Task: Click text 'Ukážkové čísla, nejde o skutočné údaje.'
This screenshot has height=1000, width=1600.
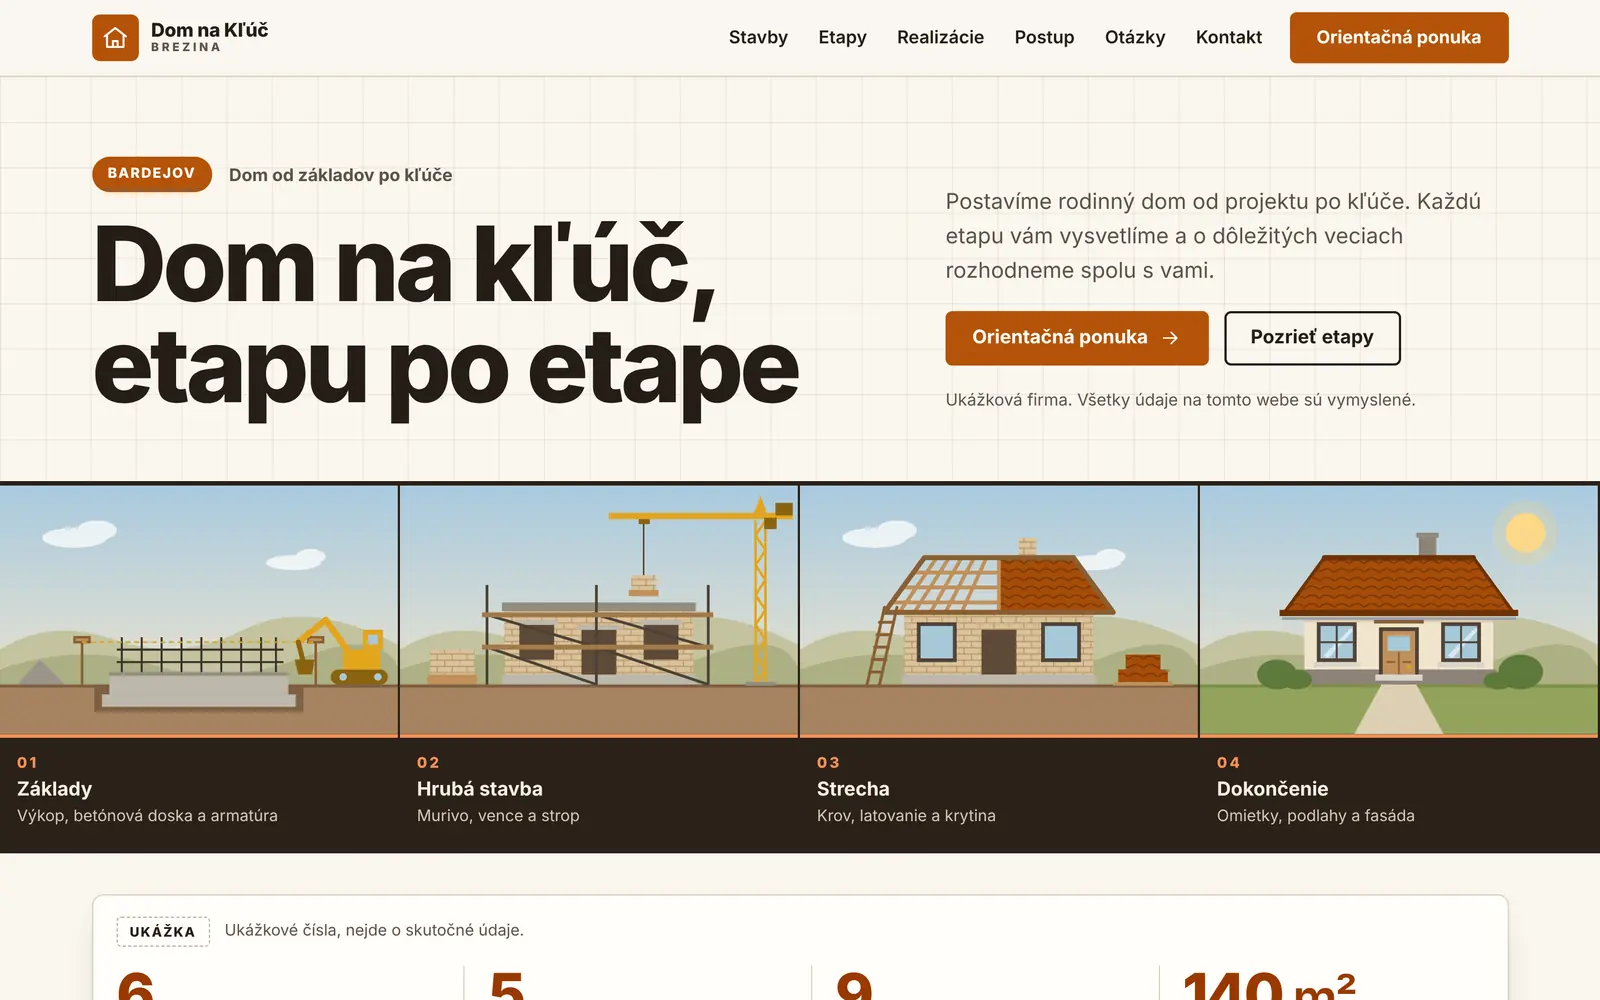Action: (374, 930)
